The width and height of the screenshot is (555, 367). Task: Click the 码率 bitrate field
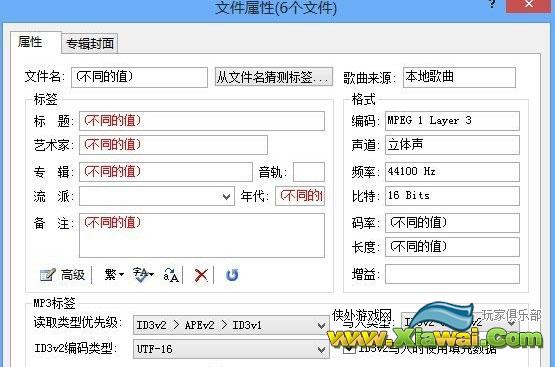click(x=452, y=223)
